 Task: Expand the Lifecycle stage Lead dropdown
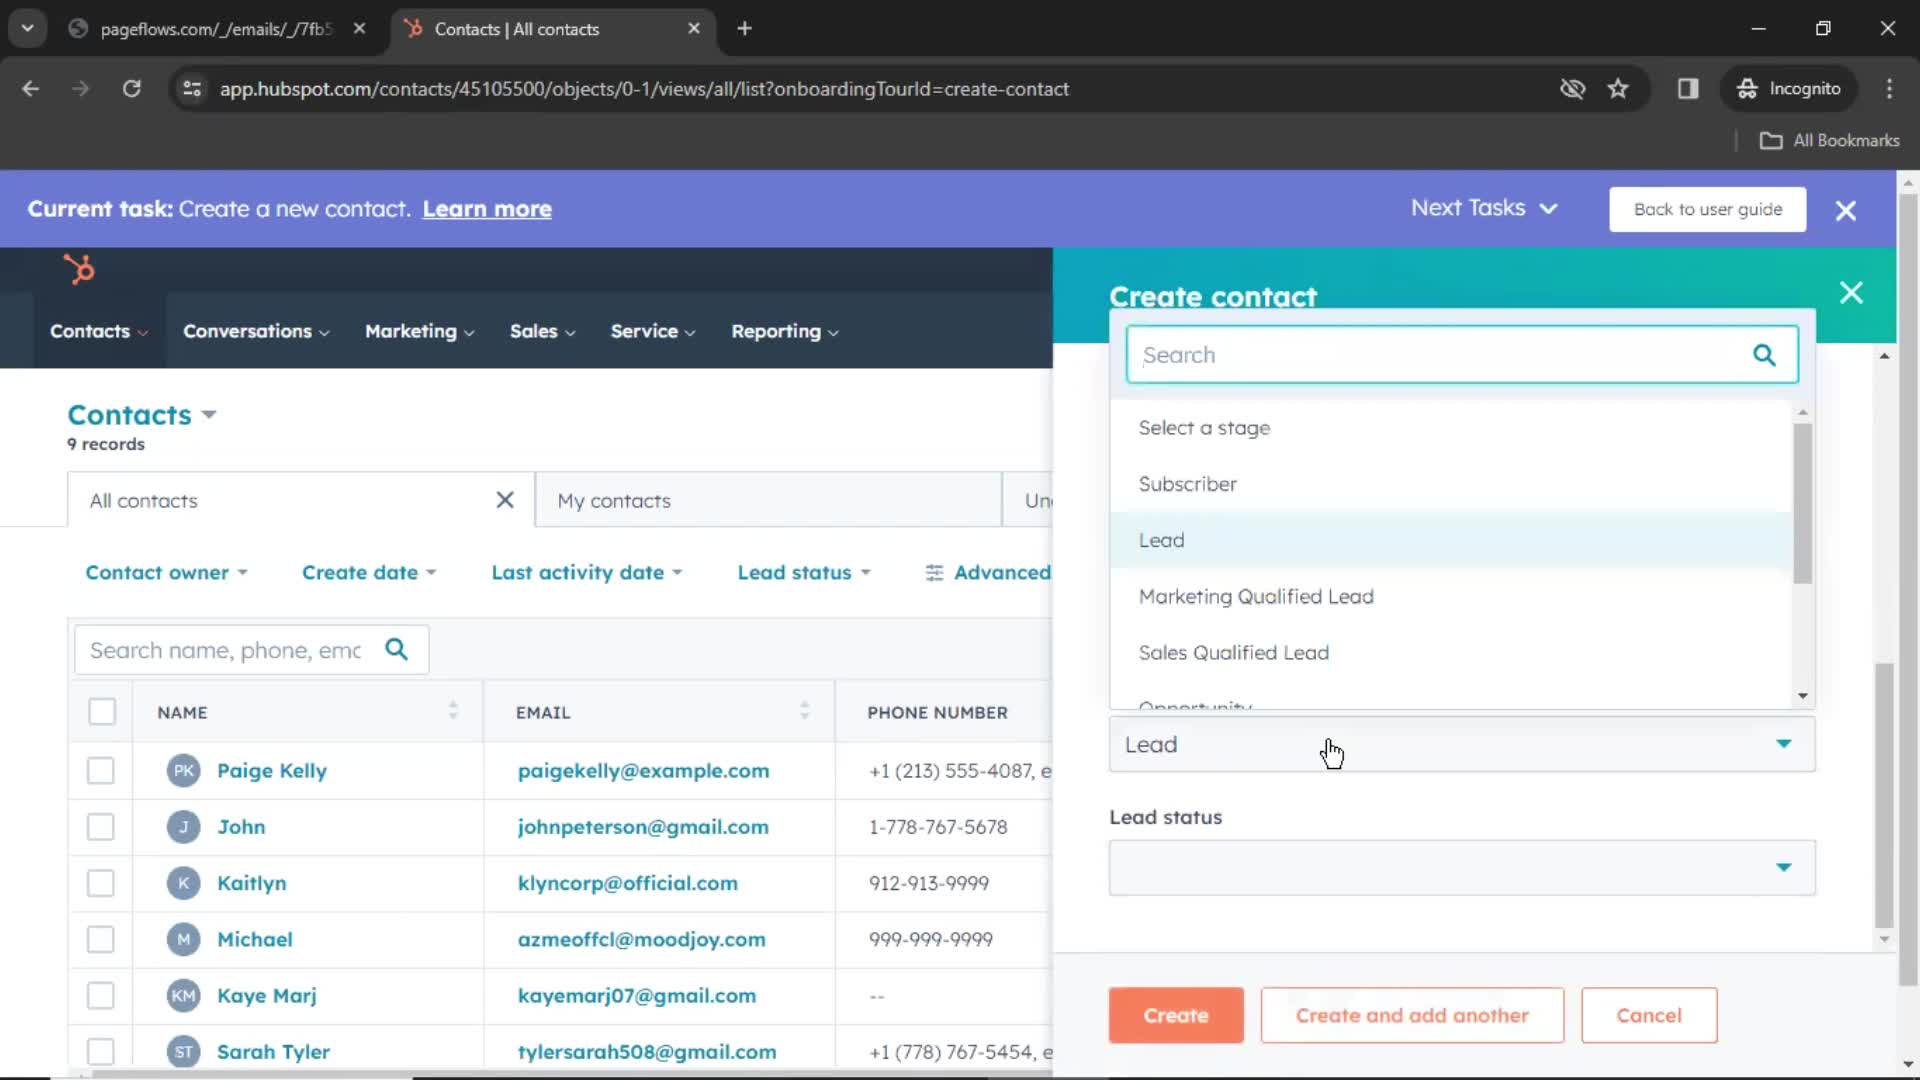[1460, 744]
